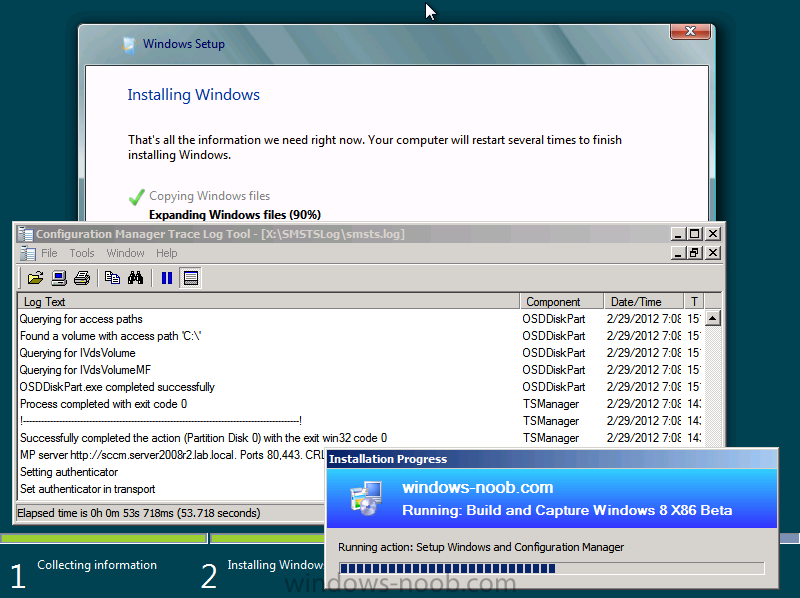Toggle the show details pane toolbar icon

click(191, 278)
